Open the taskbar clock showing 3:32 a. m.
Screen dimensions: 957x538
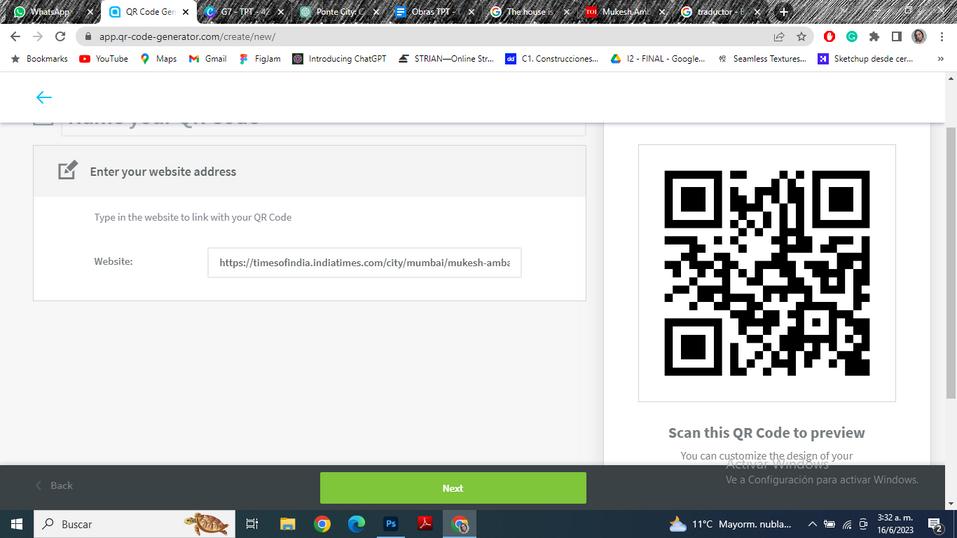pyautogui.click(x=895, y=524)
